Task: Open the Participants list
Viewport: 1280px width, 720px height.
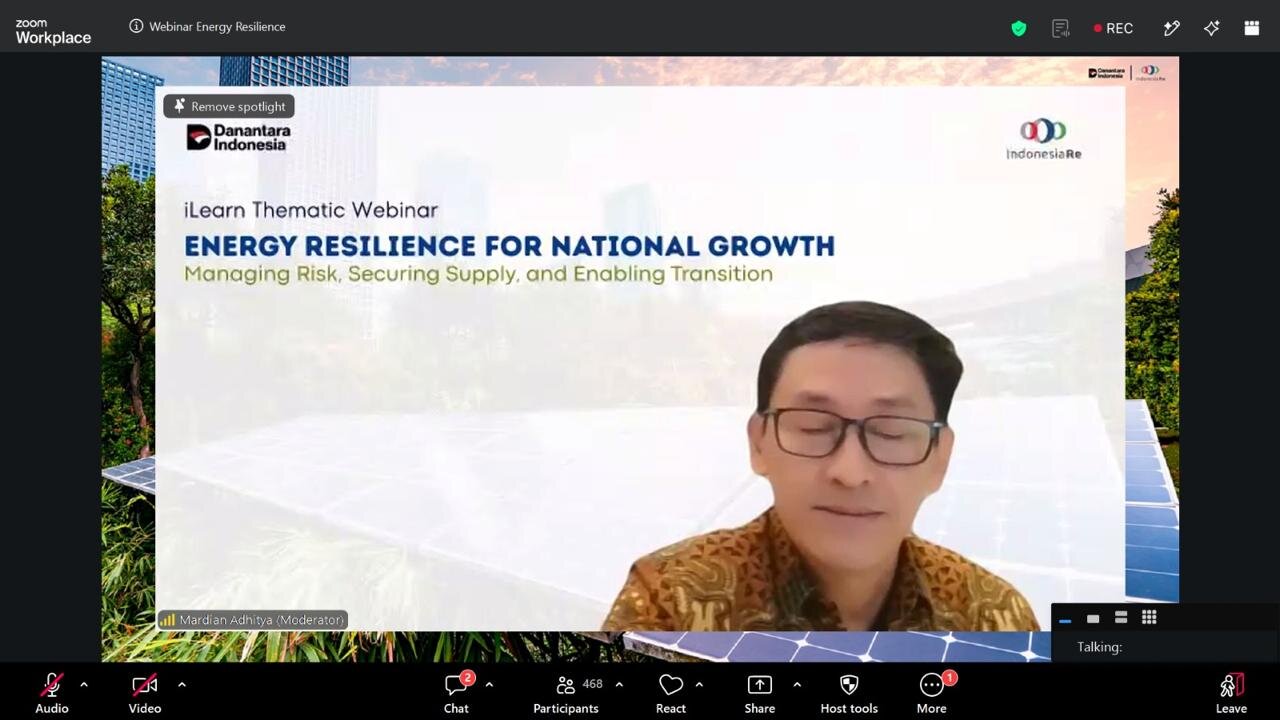Action: 567,693
